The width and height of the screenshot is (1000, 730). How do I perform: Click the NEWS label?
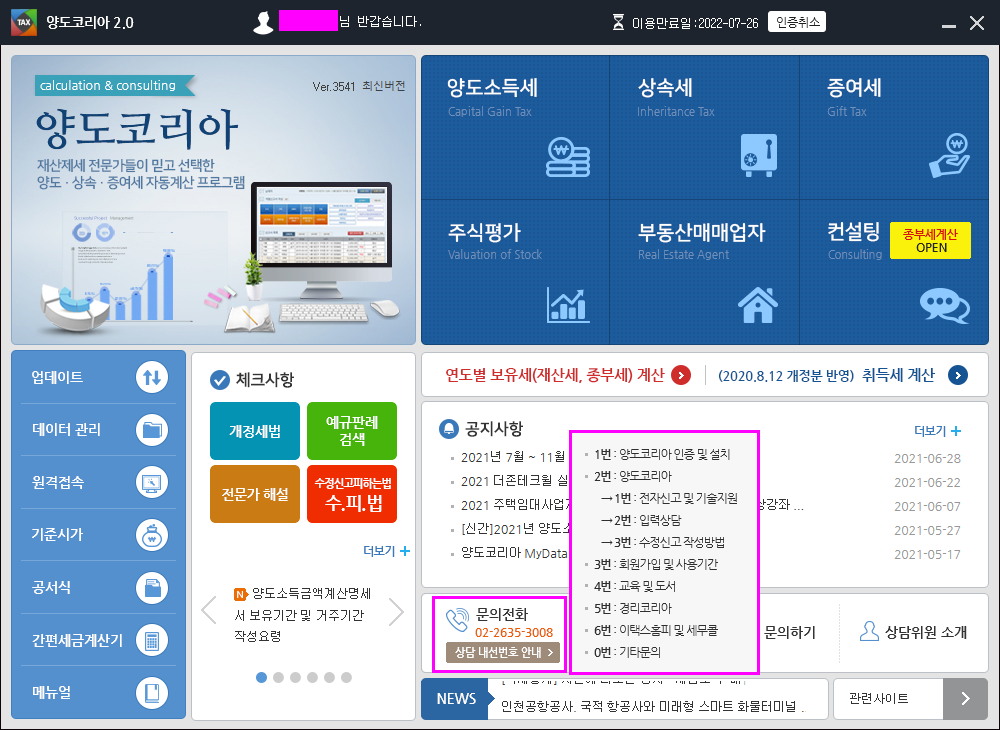456,699
